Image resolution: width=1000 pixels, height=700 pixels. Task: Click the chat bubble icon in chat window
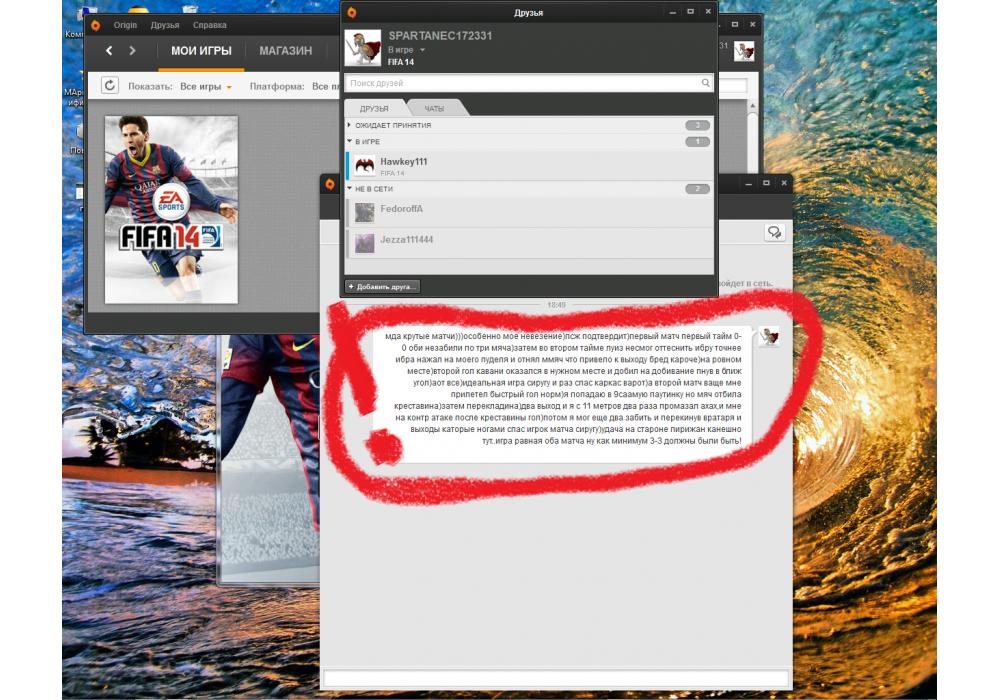pyautogui.click(x=774, y=232)
